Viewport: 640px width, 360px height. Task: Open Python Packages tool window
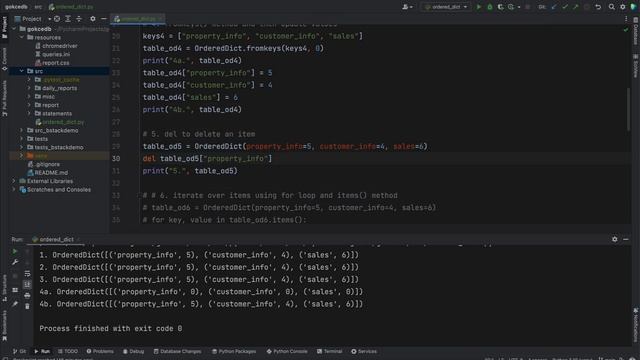click(x=234, y=351)
